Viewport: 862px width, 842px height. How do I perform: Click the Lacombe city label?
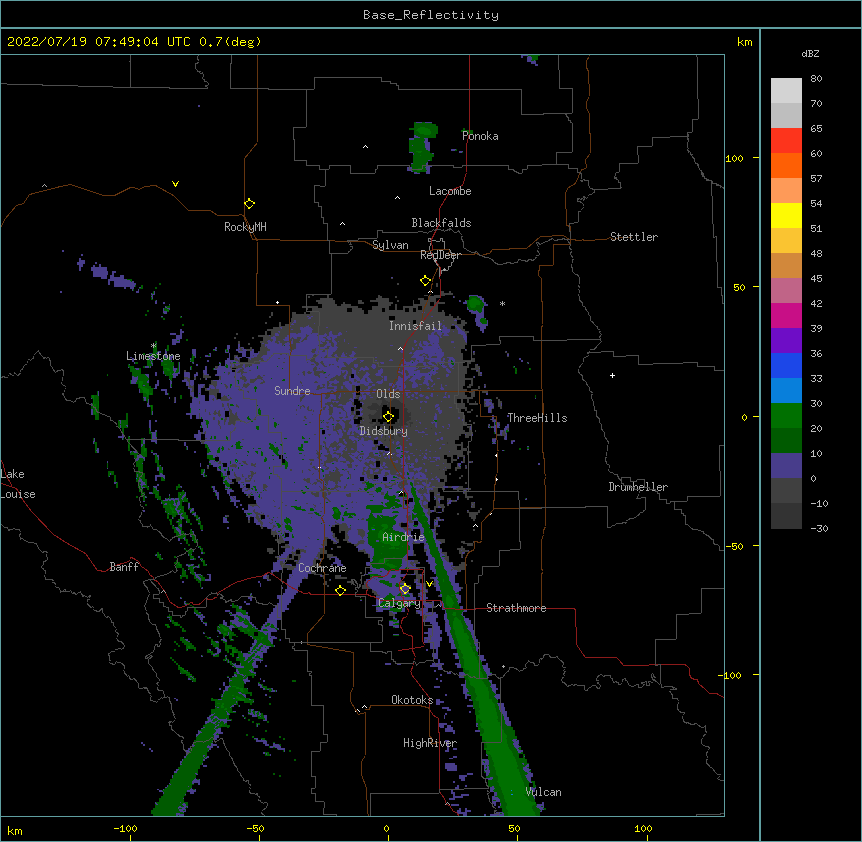click(450, 191)
